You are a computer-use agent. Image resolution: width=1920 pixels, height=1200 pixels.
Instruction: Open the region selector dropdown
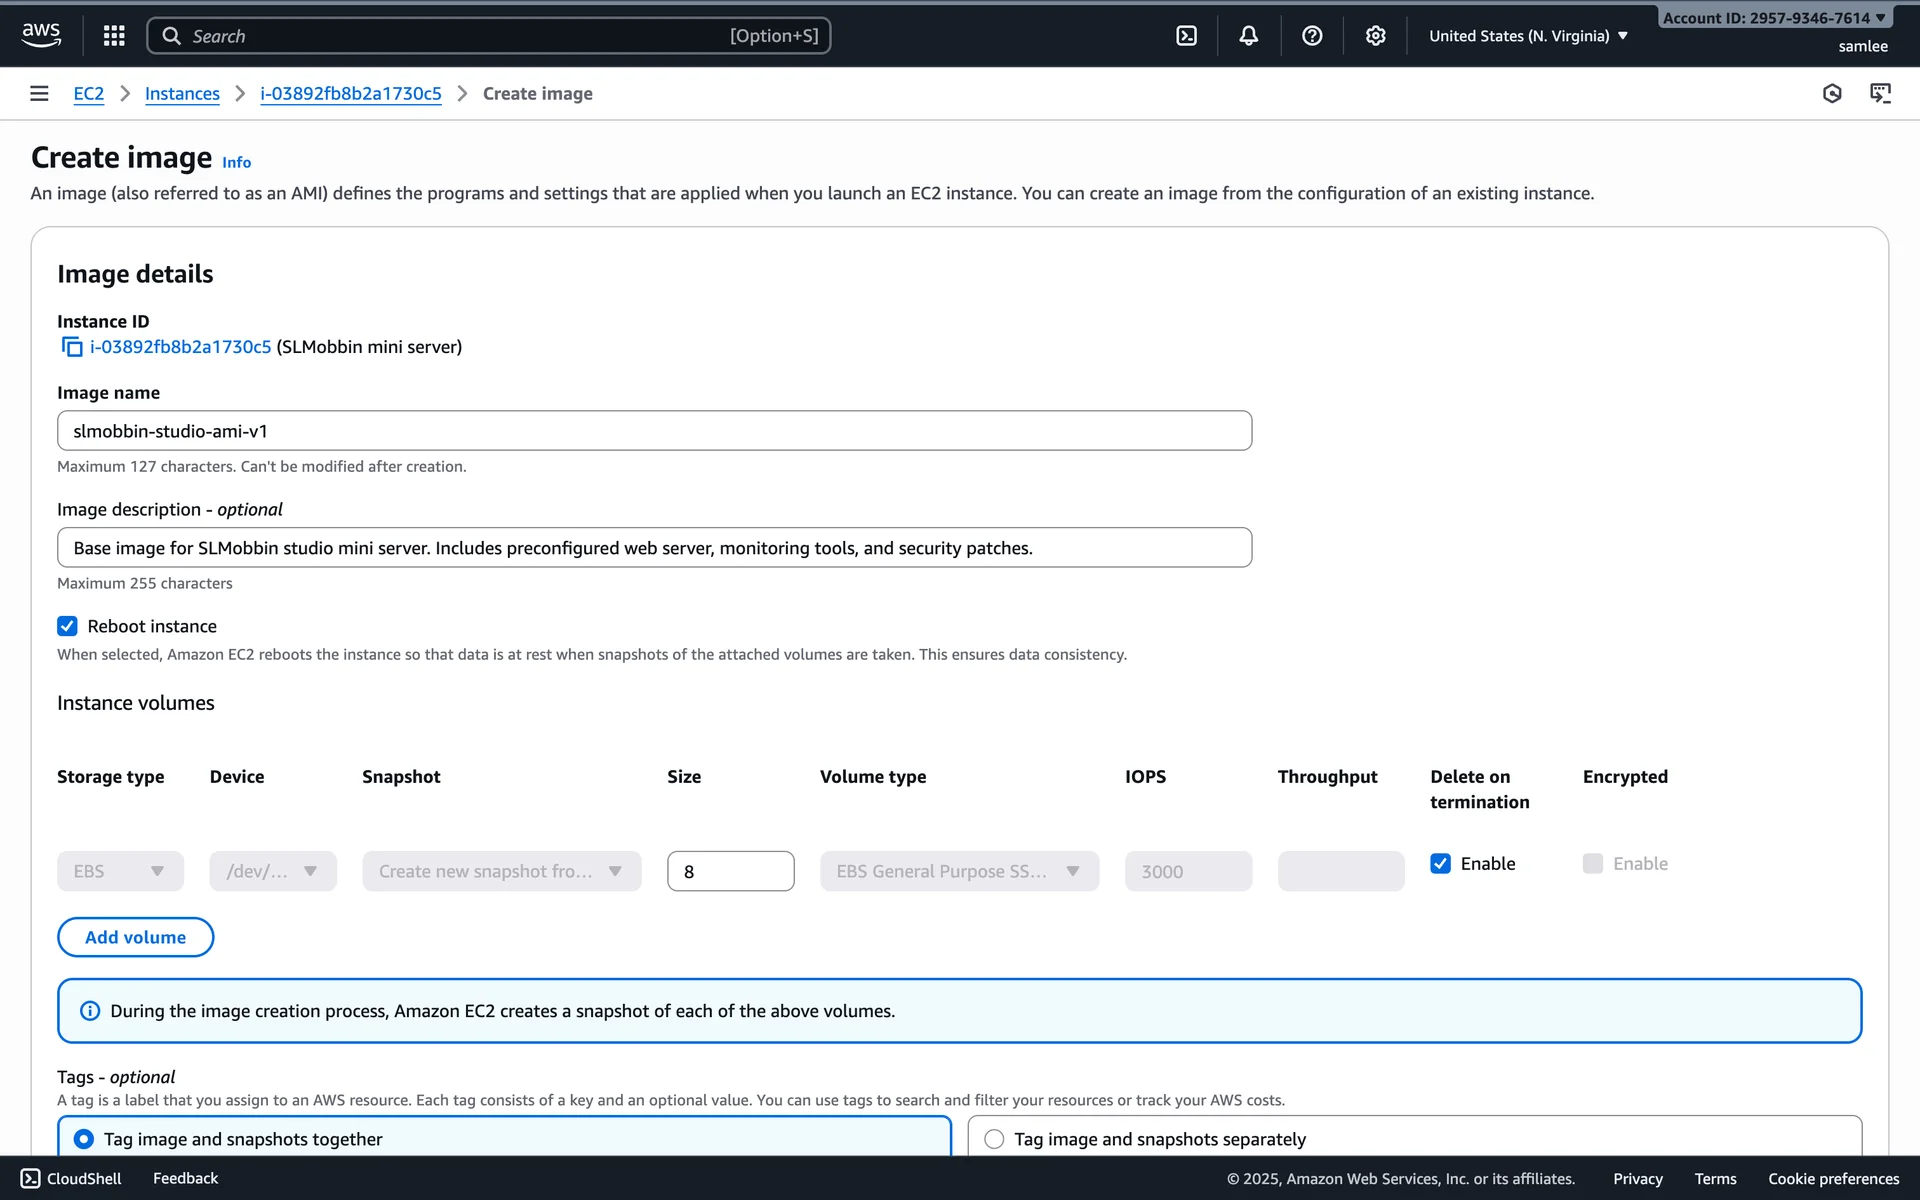pos(1527,36)
